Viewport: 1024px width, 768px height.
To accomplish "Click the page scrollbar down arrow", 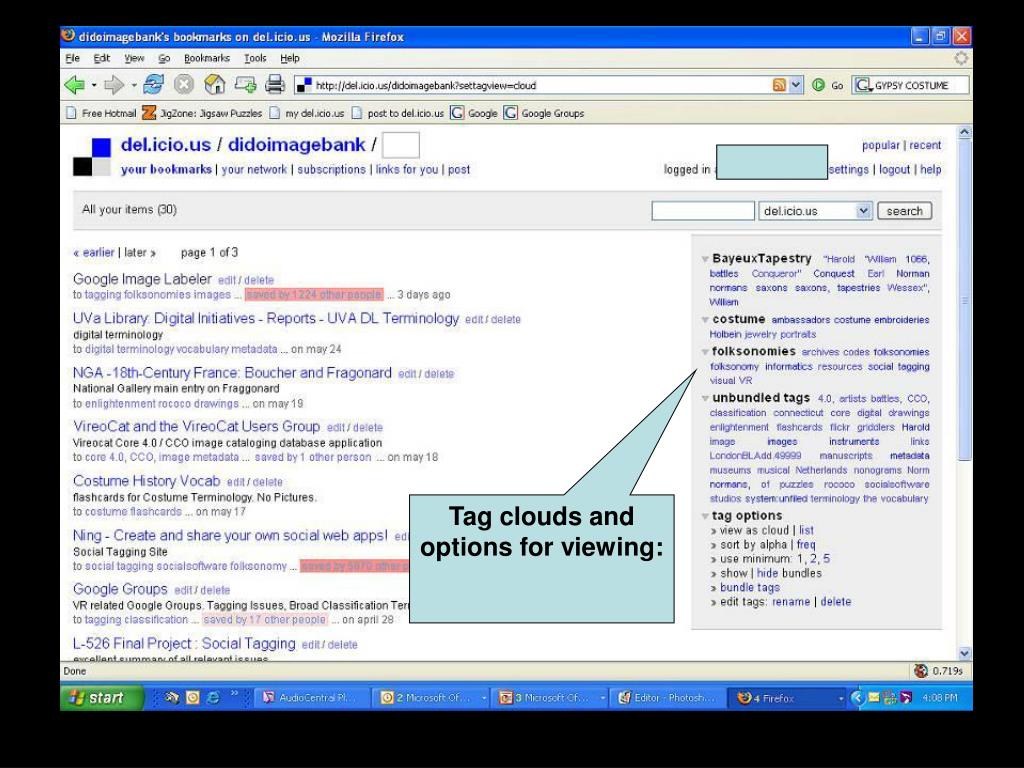I will pos(965,653).
